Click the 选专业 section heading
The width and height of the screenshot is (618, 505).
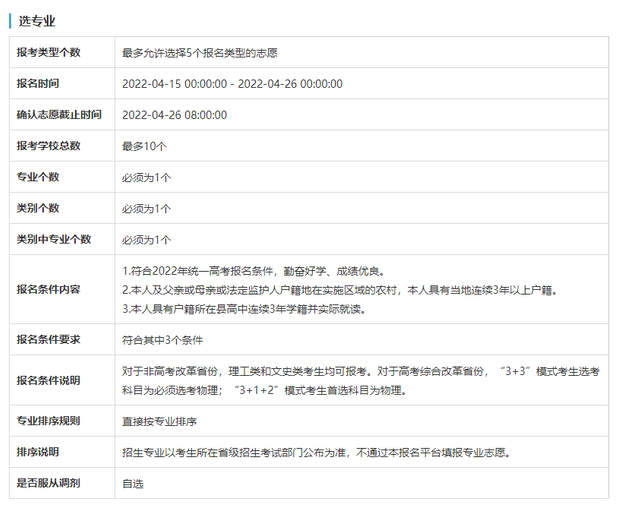(x=37, y=20)
